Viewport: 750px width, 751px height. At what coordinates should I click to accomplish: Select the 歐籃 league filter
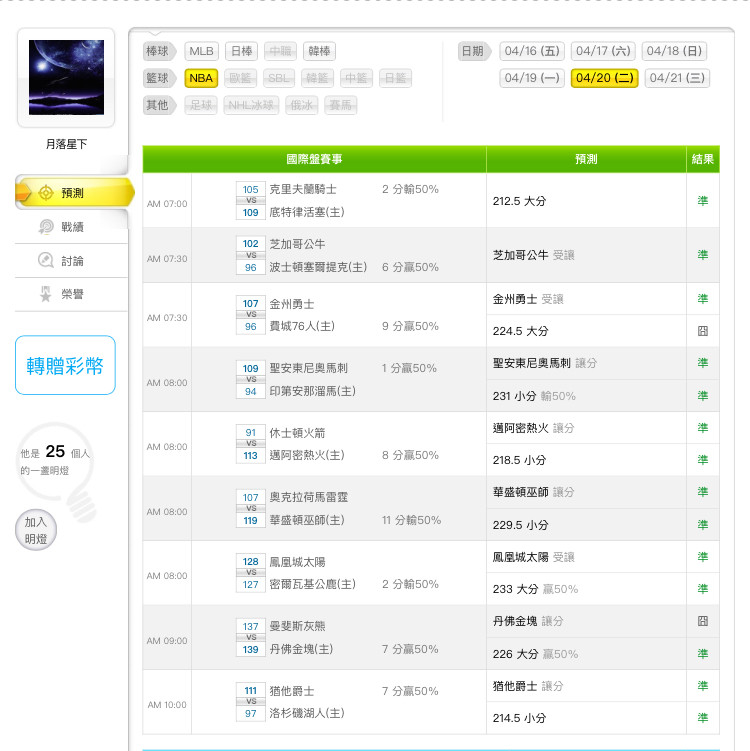(x=240, y=78)
